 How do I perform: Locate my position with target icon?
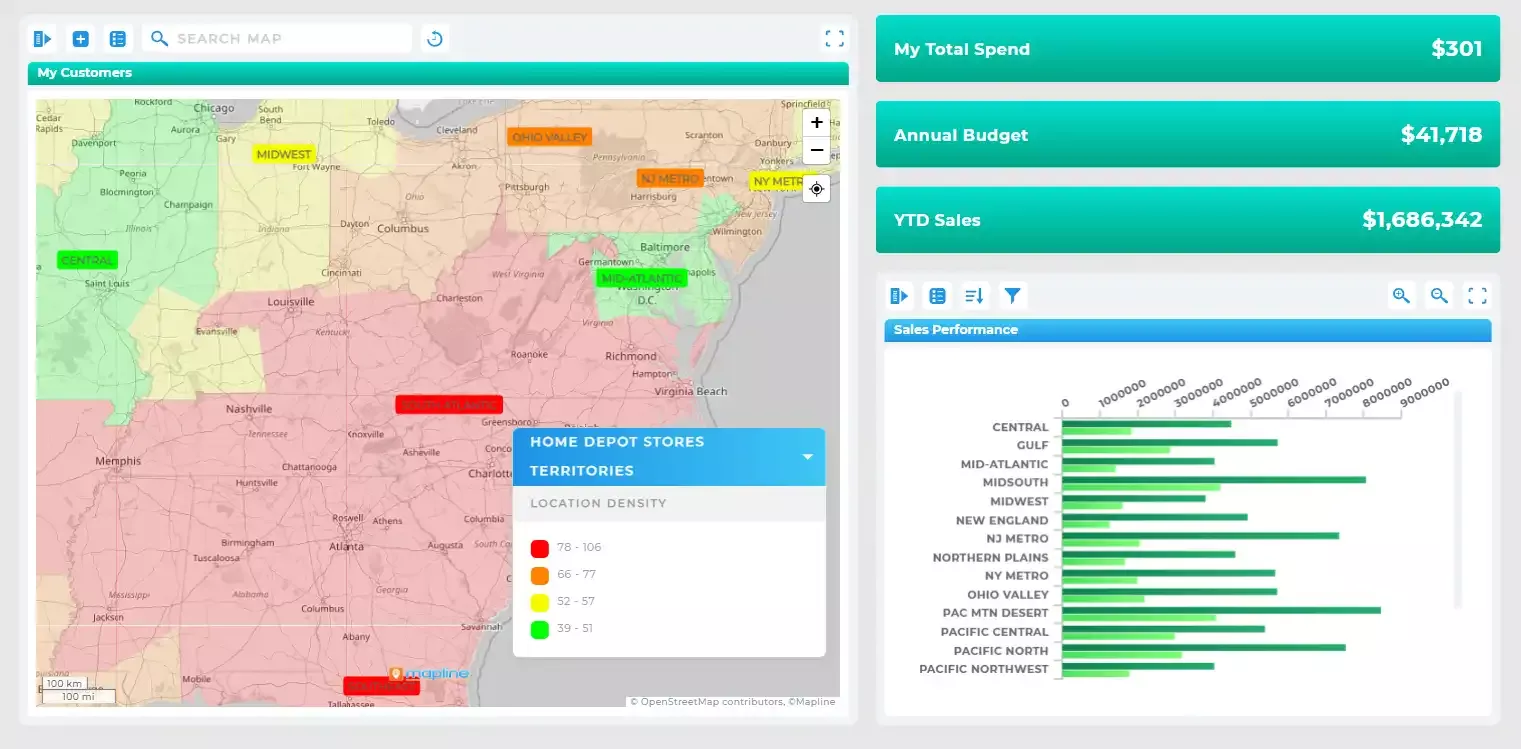point(817,188)
